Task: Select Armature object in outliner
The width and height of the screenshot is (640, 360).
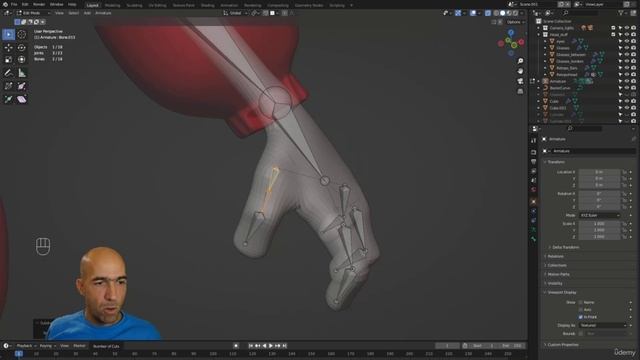Action: click(x=557, y=81)
